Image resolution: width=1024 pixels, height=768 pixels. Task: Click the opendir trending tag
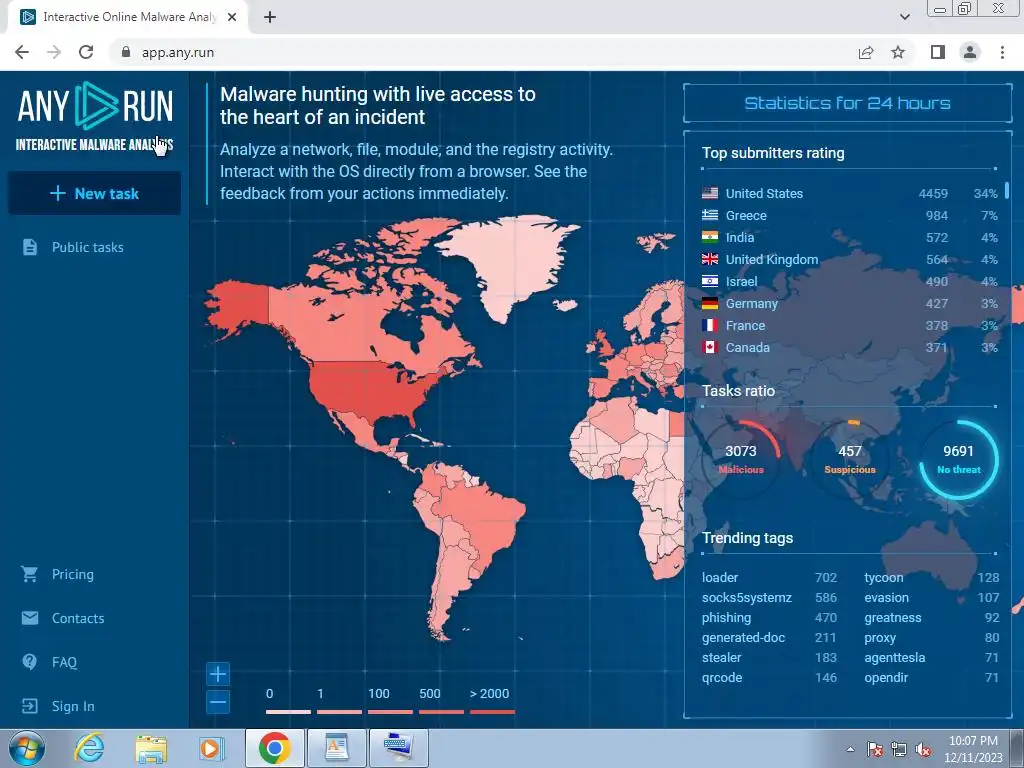click(886, 678)
